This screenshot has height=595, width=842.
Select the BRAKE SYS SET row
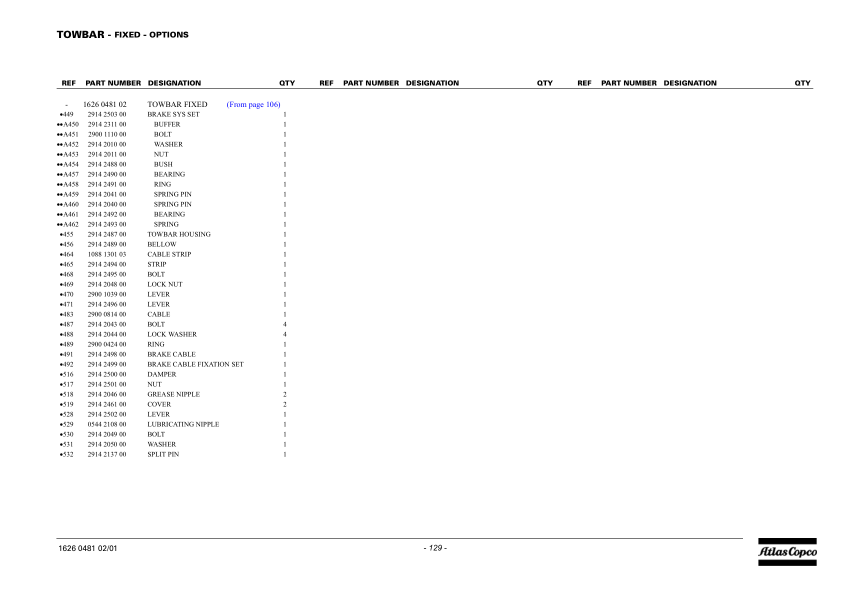pos(173,115)
